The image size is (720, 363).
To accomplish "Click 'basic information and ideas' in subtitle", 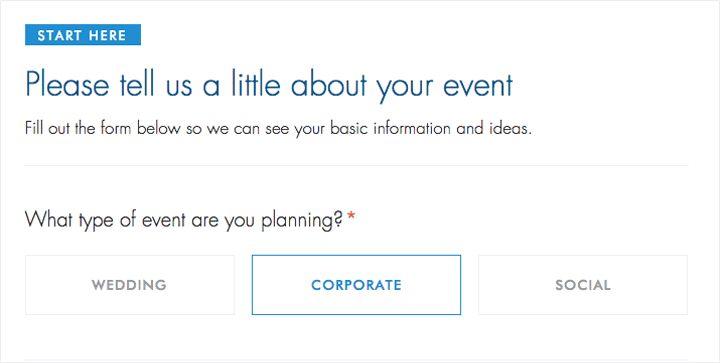I will (x=431, y=128).
